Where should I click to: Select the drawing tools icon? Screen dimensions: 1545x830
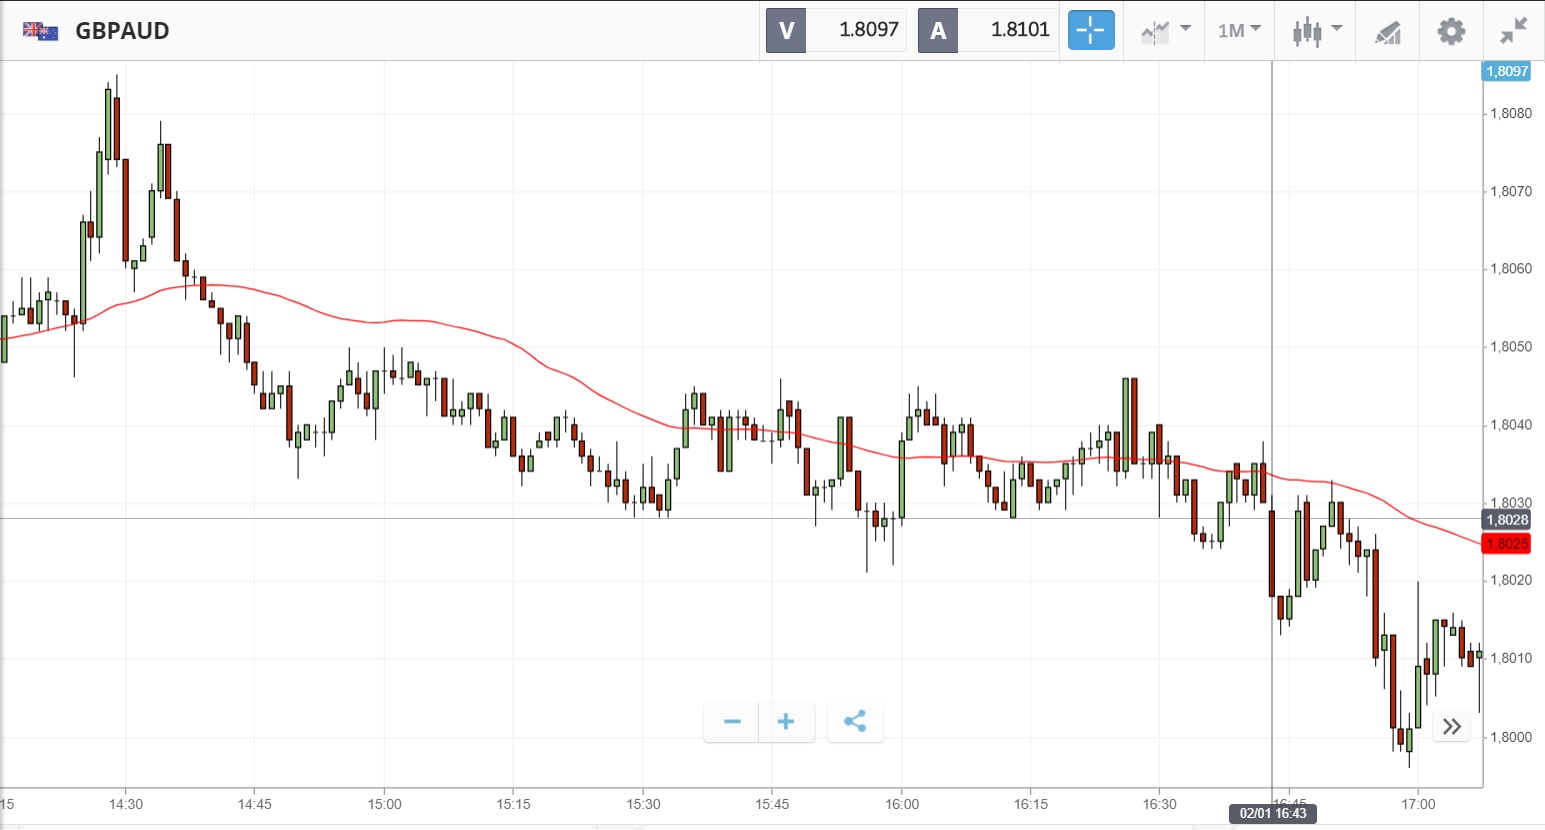point(1387,32)
